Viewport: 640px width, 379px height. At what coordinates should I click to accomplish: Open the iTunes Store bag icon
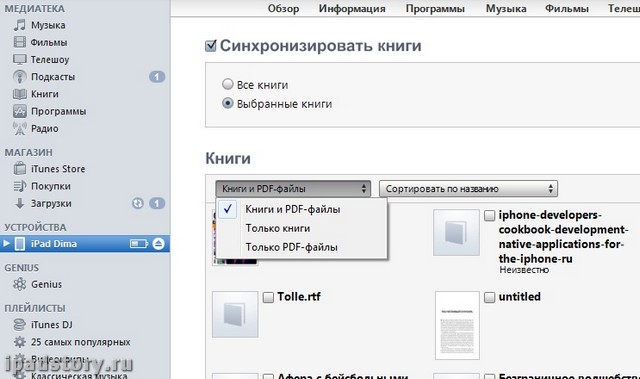[20, 168]
